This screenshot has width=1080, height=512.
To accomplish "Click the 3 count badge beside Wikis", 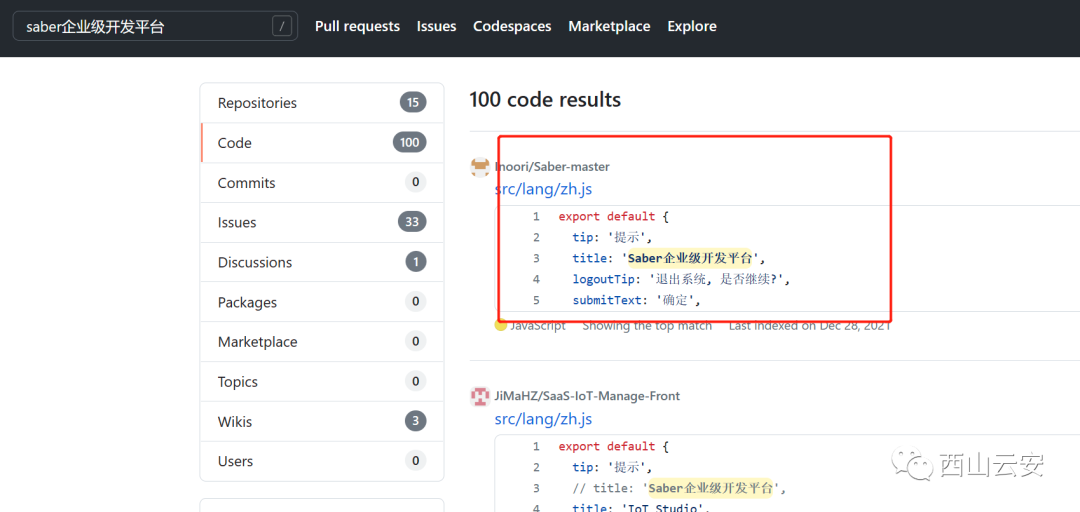I will [415, 421].
